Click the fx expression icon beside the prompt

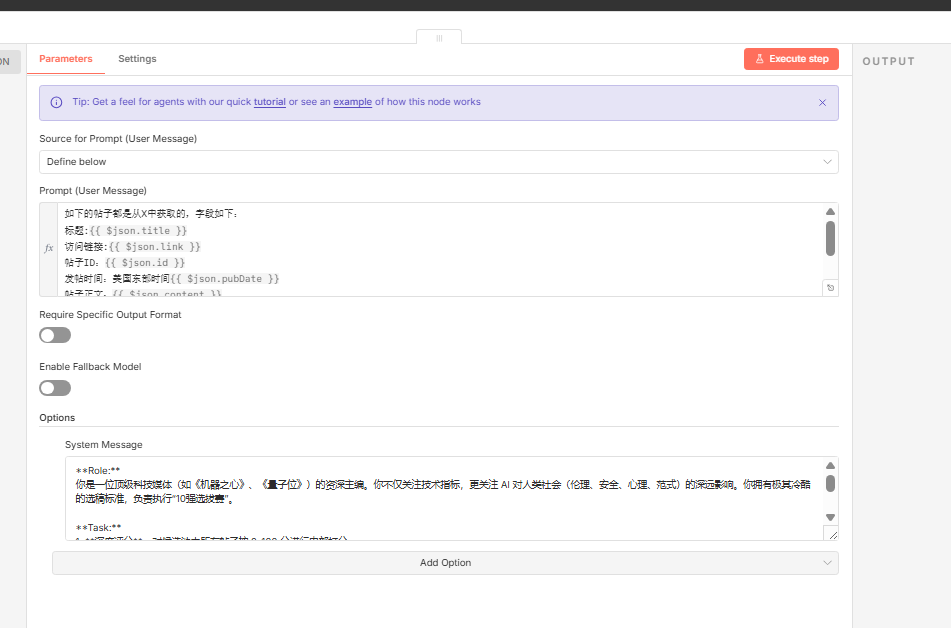click(x=49, y=248)
